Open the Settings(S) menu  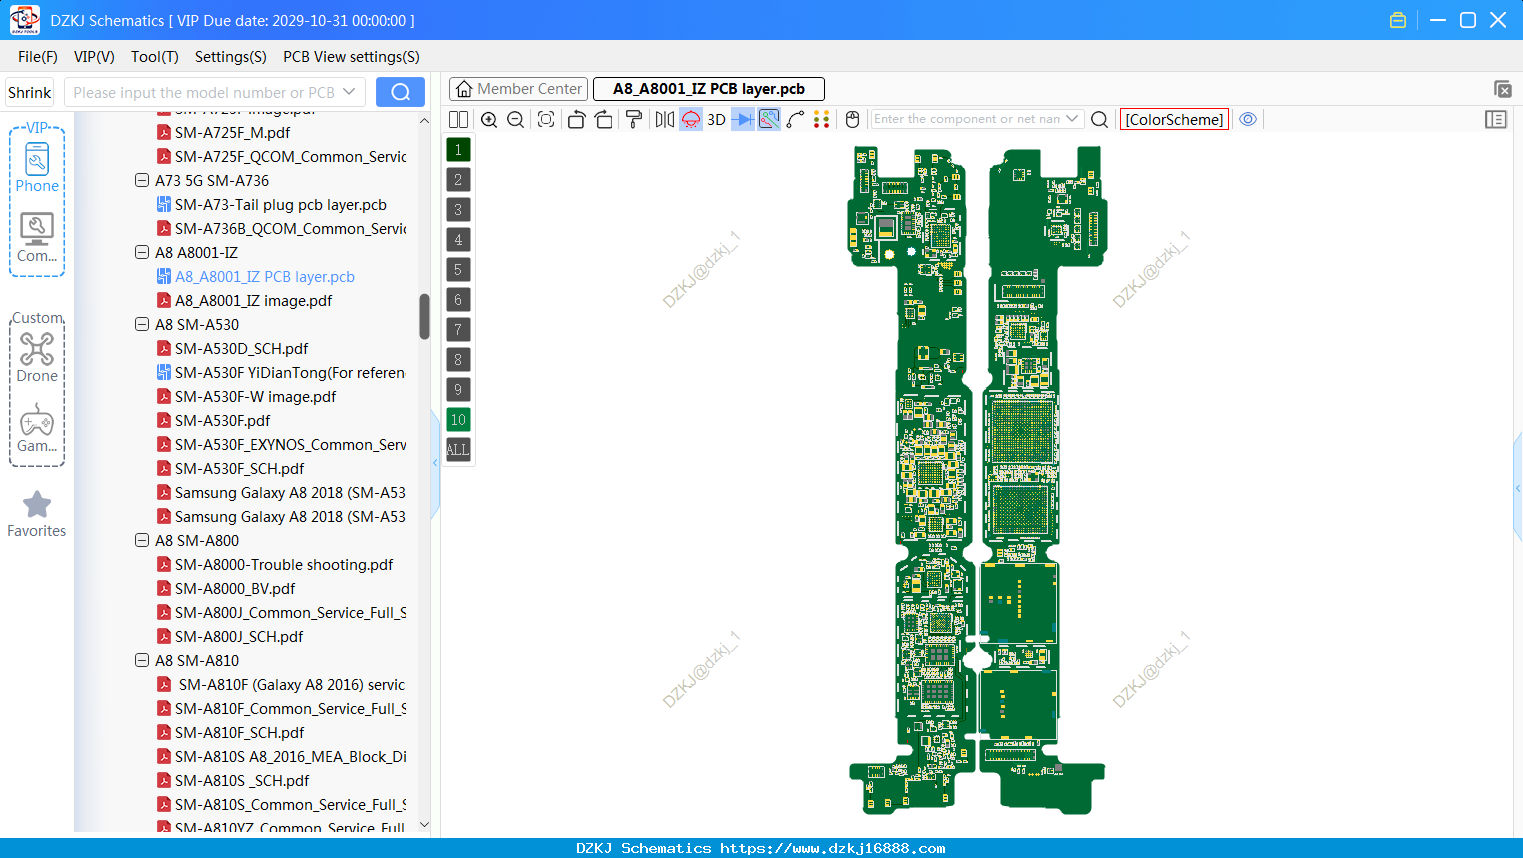pyautogui.click(x=231, y=57)
